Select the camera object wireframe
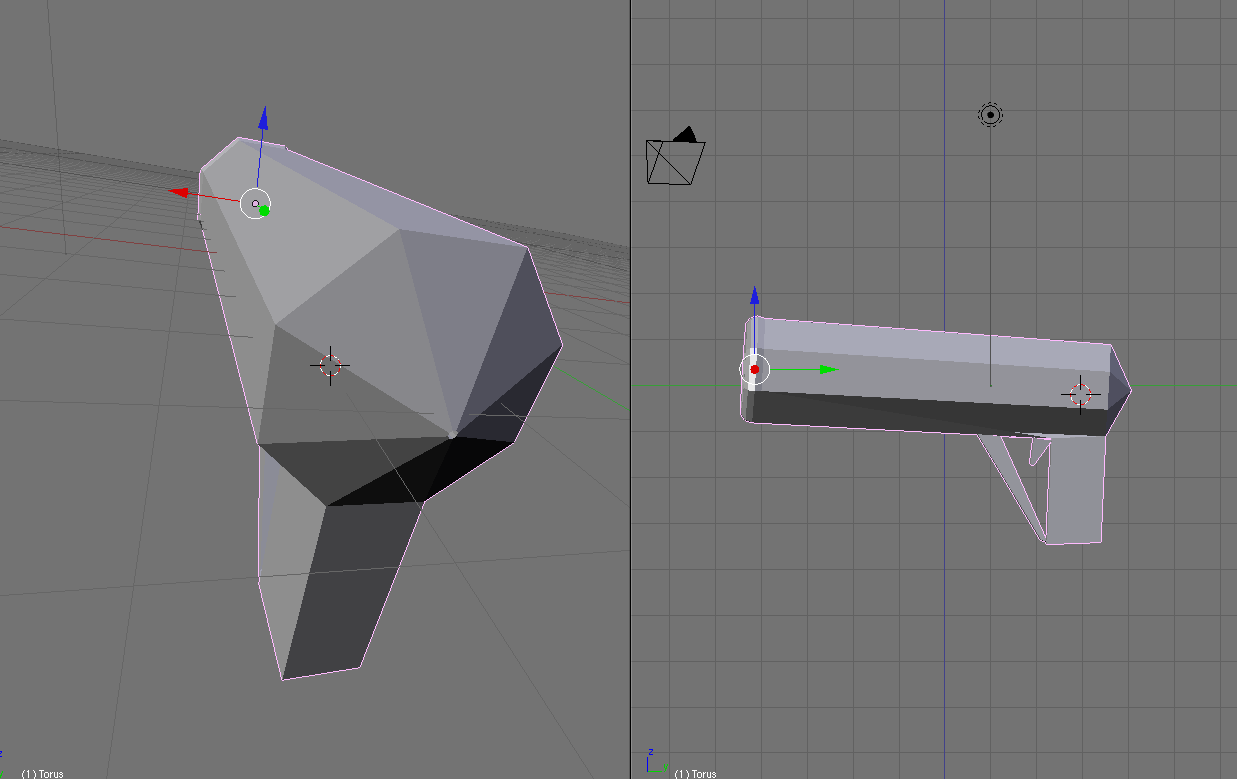Screen dimensions: 1237x779 (675, 160)
